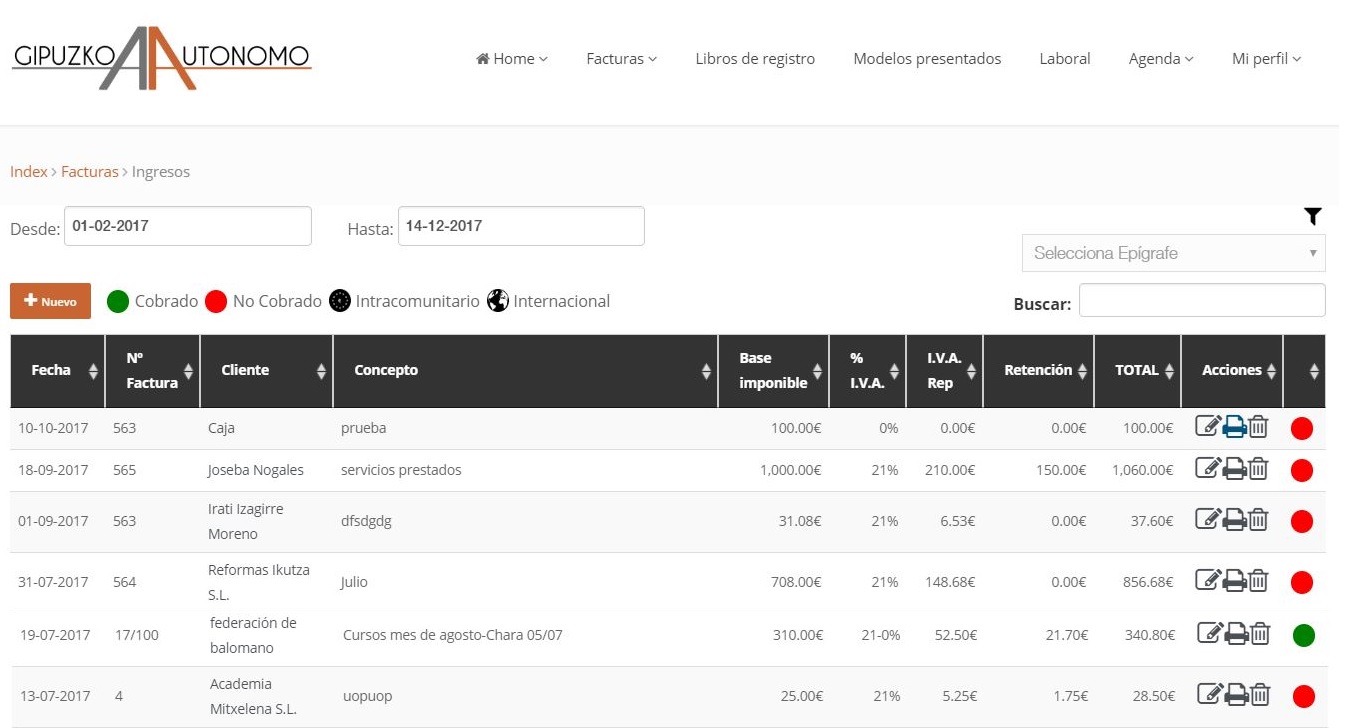Viewport: 1361px width, 728px height.
Task: Go to Modelos presentados
Action: pos(927,59)
